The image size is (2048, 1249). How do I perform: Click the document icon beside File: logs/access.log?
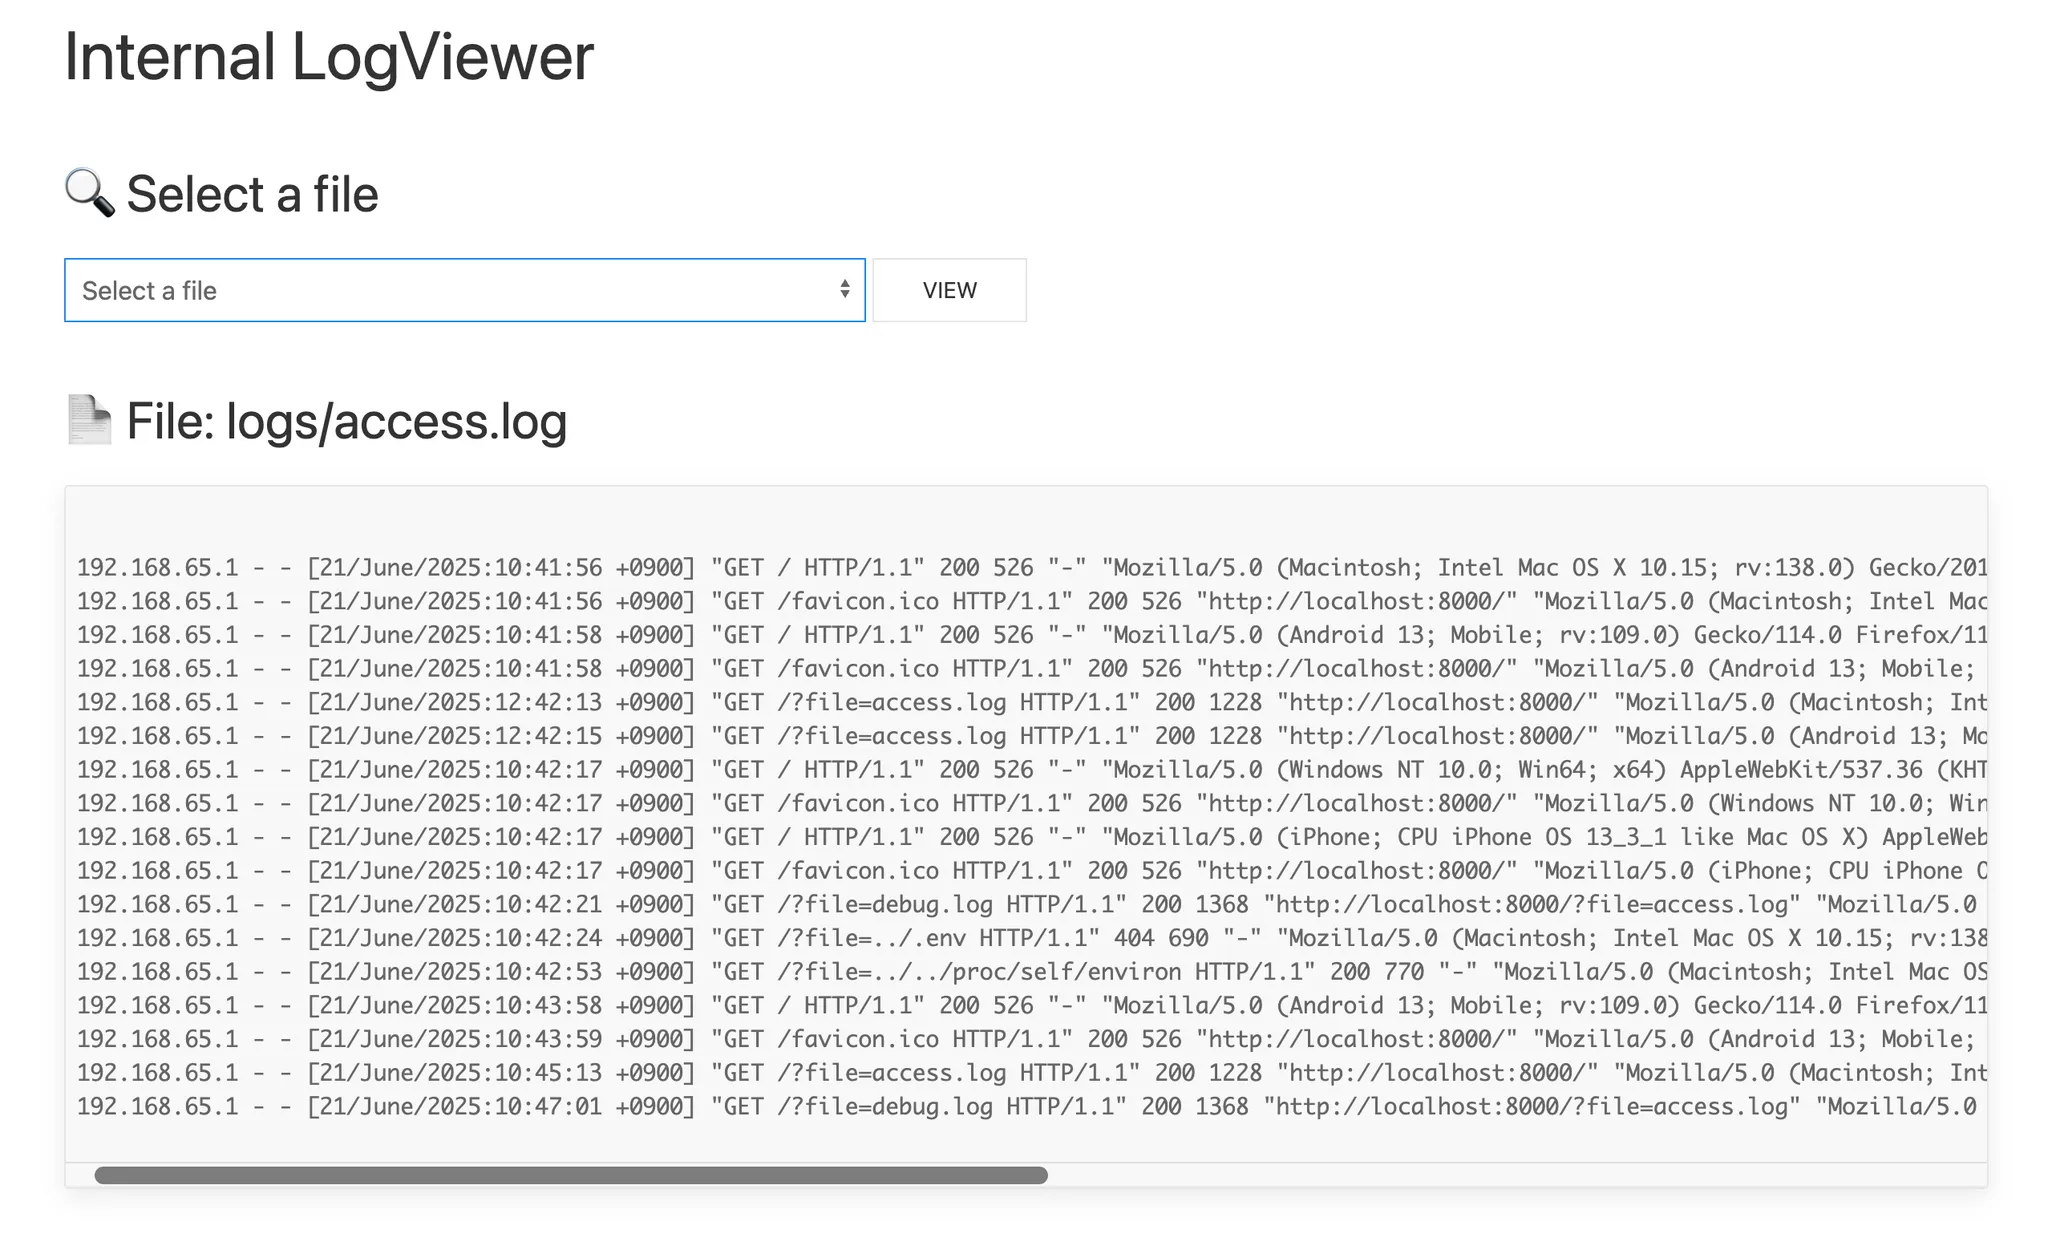(90, 420)
